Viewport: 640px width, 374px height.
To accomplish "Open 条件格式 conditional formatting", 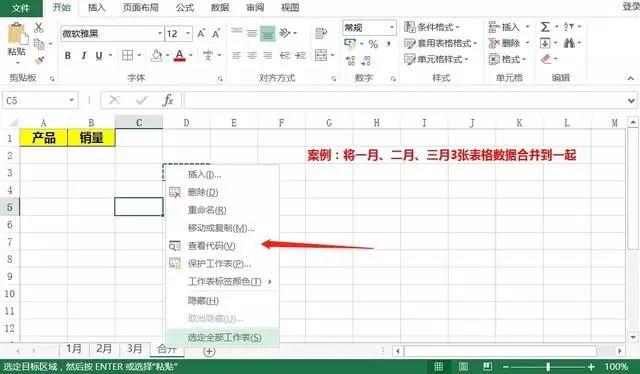I will 432,27.
